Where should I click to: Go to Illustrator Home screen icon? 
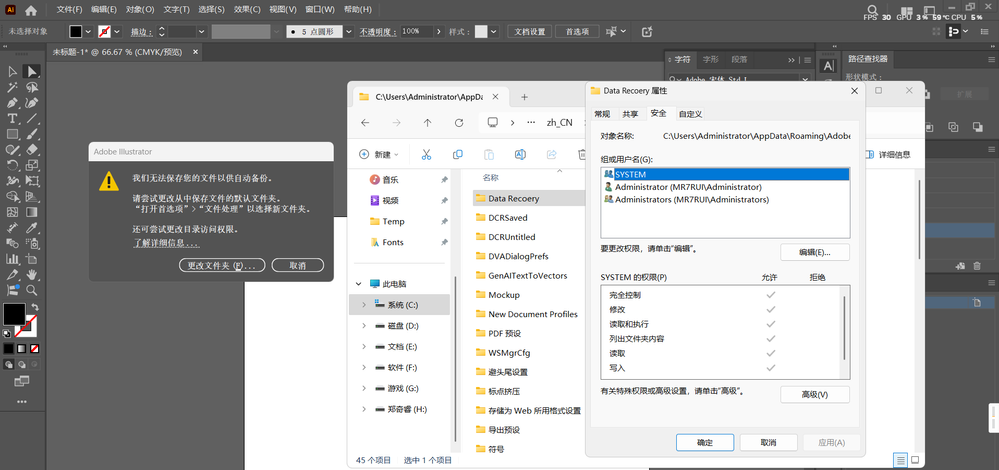click(x=30, y=10)
